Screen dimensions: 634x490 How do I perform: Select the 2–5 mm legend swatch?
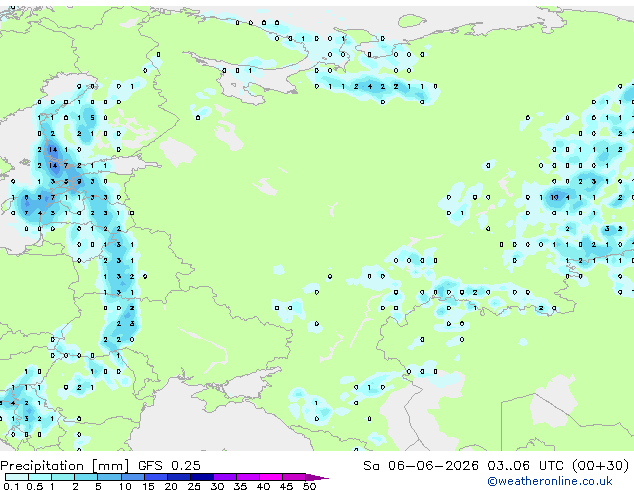(86, 477)
